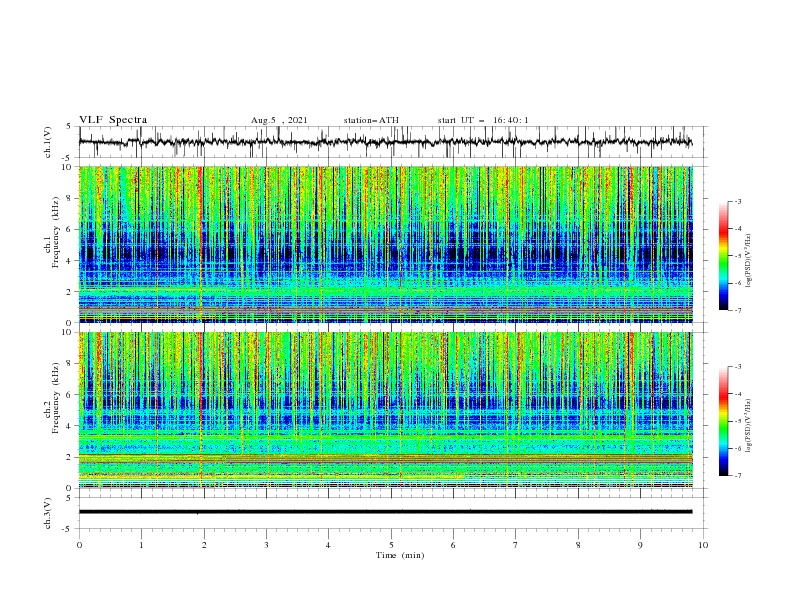
Task: Click the "Time (min)" x-axis label
Action: point(400,555)
